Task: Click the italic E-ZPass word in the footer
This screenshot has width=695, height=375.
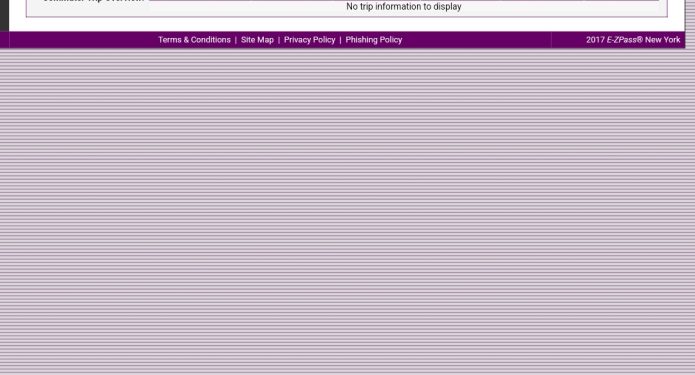Action: [x=621, y=40]
